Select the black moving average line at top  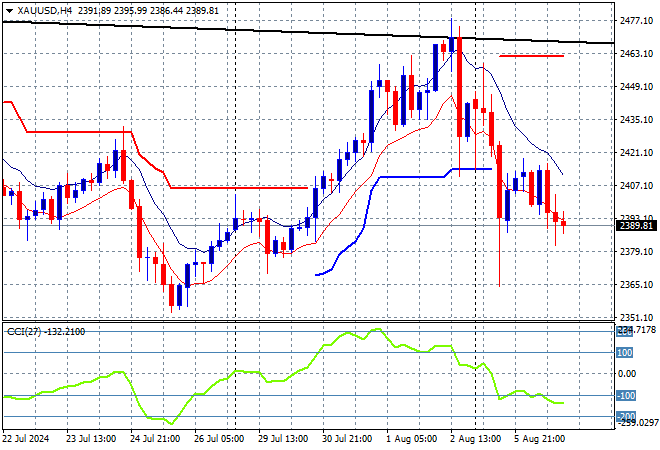308,32
